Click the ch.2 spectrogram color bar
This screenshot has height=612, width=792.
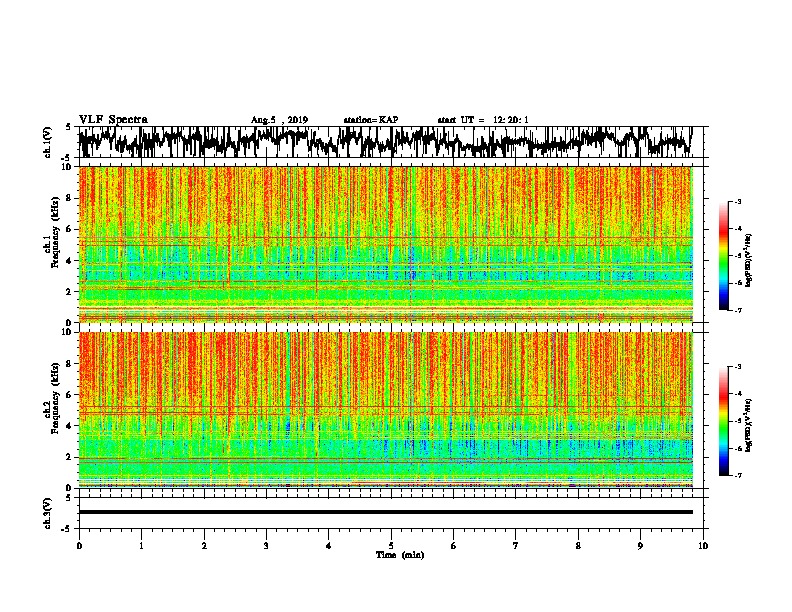[x=723, y=421]
